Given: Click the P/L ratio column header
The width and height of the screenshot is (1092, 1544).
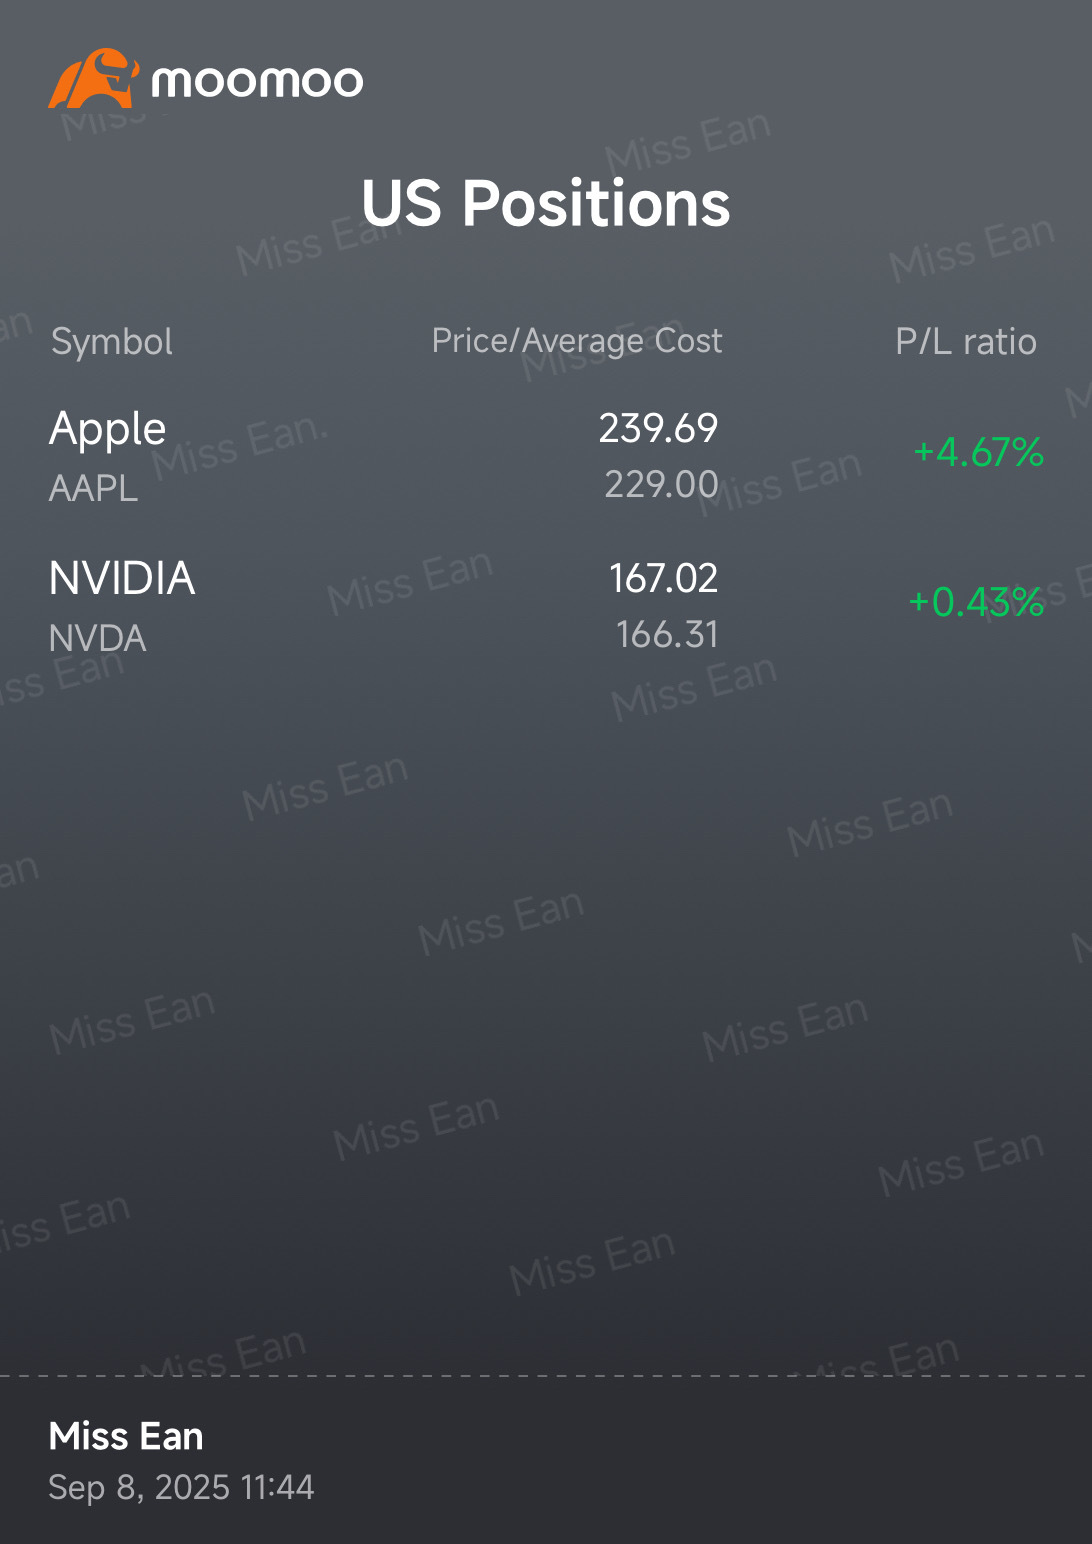Looking at the screenshot, I should pos(966,342).
